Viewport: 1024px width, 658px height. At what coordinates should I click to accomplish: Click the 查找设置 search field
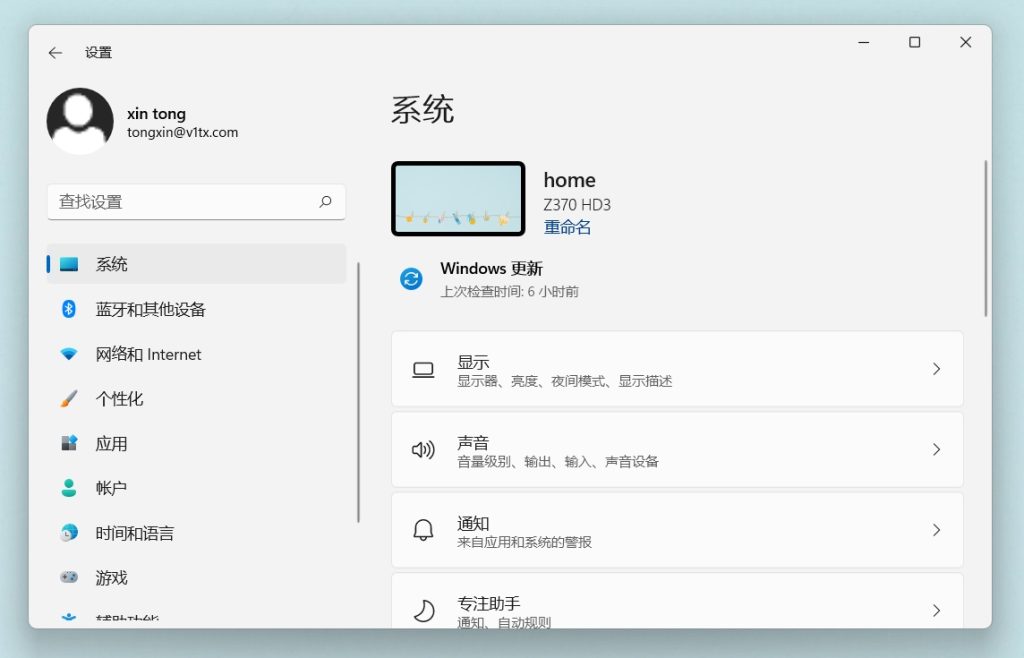[x=196, y=202]
